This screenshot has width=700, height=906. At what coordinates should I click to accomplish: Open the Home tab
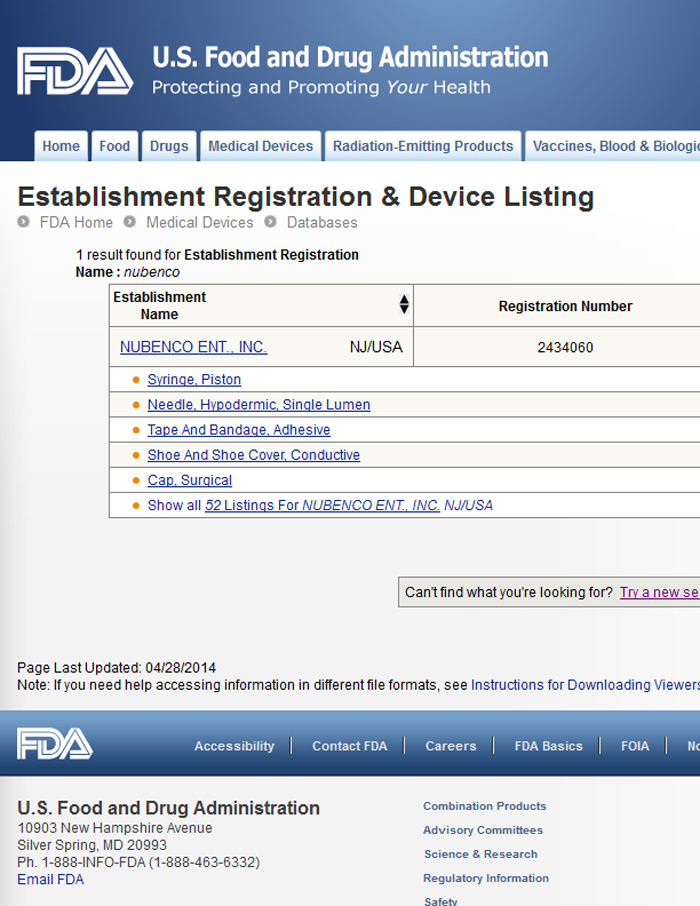pyautogui.click(x=61, y=146)
